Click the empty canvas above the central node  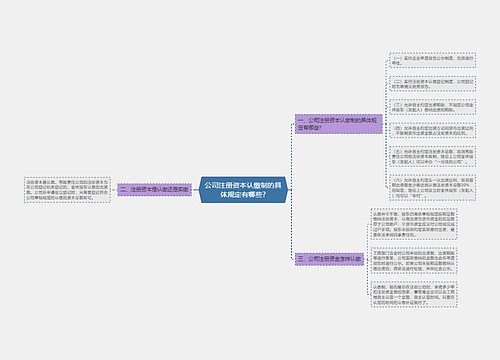243,100
